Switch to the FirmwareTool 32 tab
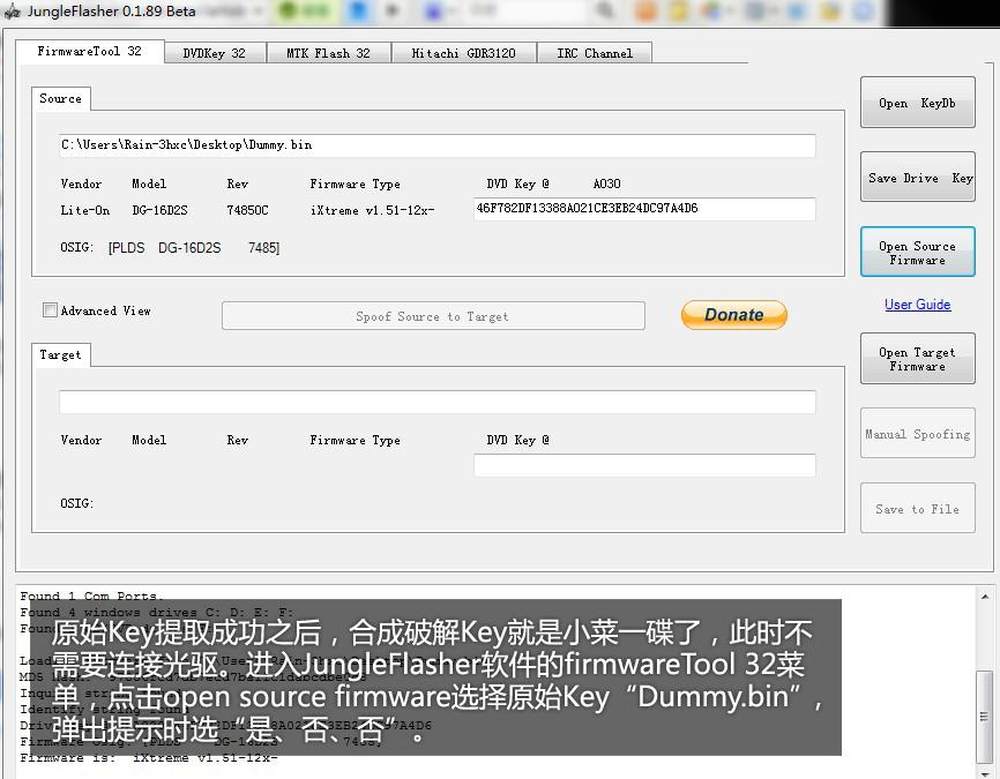The image size is (1000, 779). click(89, 51)
